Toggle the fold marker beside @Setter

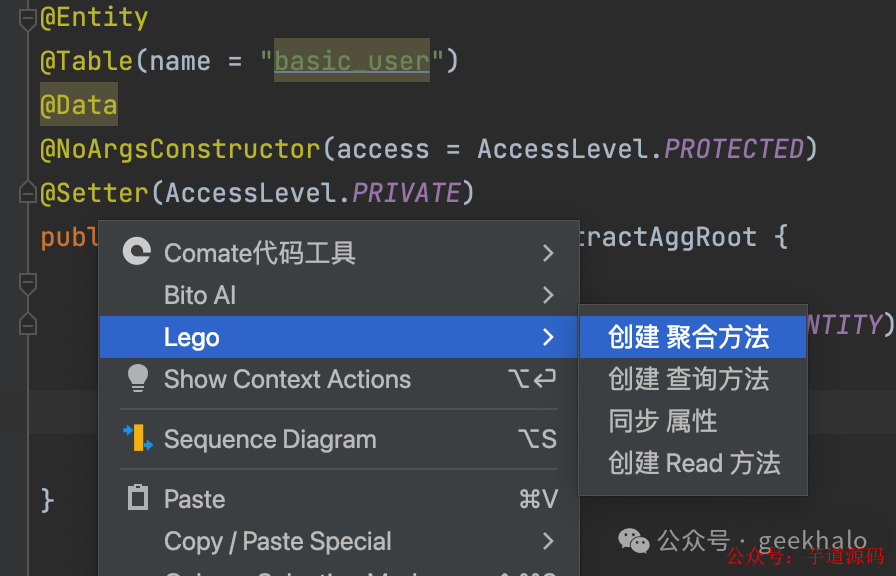point(27,192)
